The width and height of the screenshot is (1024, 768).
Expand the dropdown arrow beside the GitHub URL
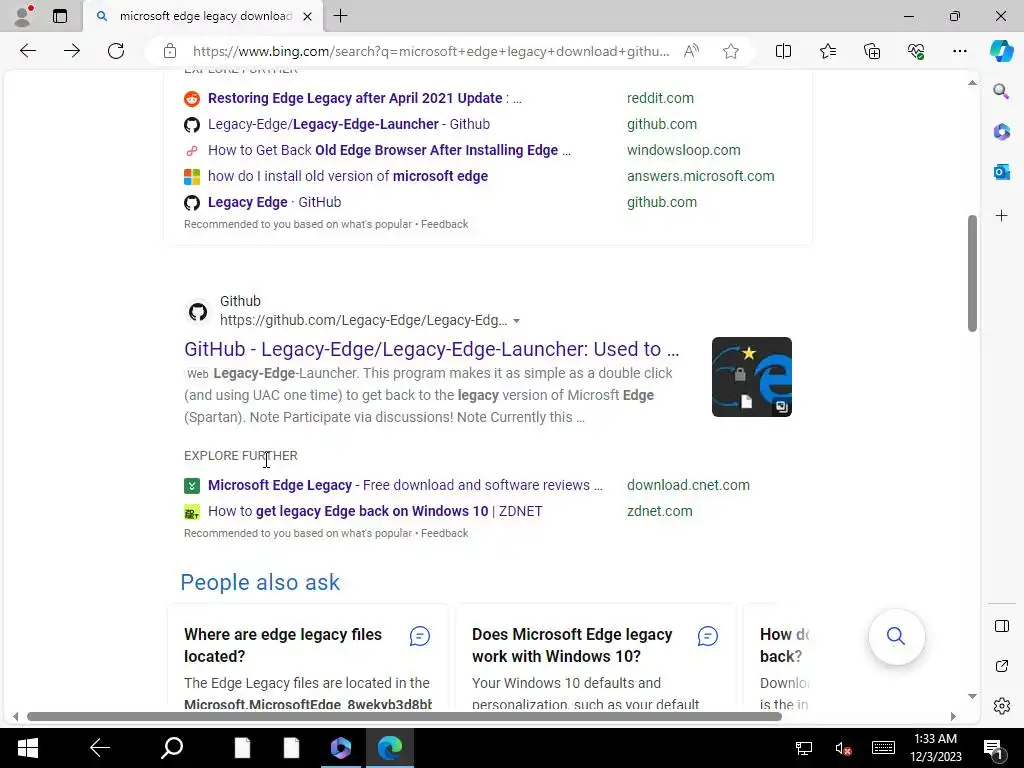(517, 321)
